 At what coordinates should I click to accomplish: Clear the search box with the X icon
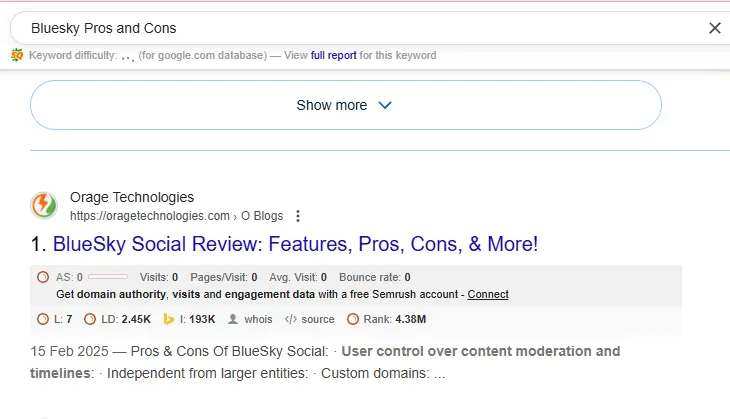point(715,28)
